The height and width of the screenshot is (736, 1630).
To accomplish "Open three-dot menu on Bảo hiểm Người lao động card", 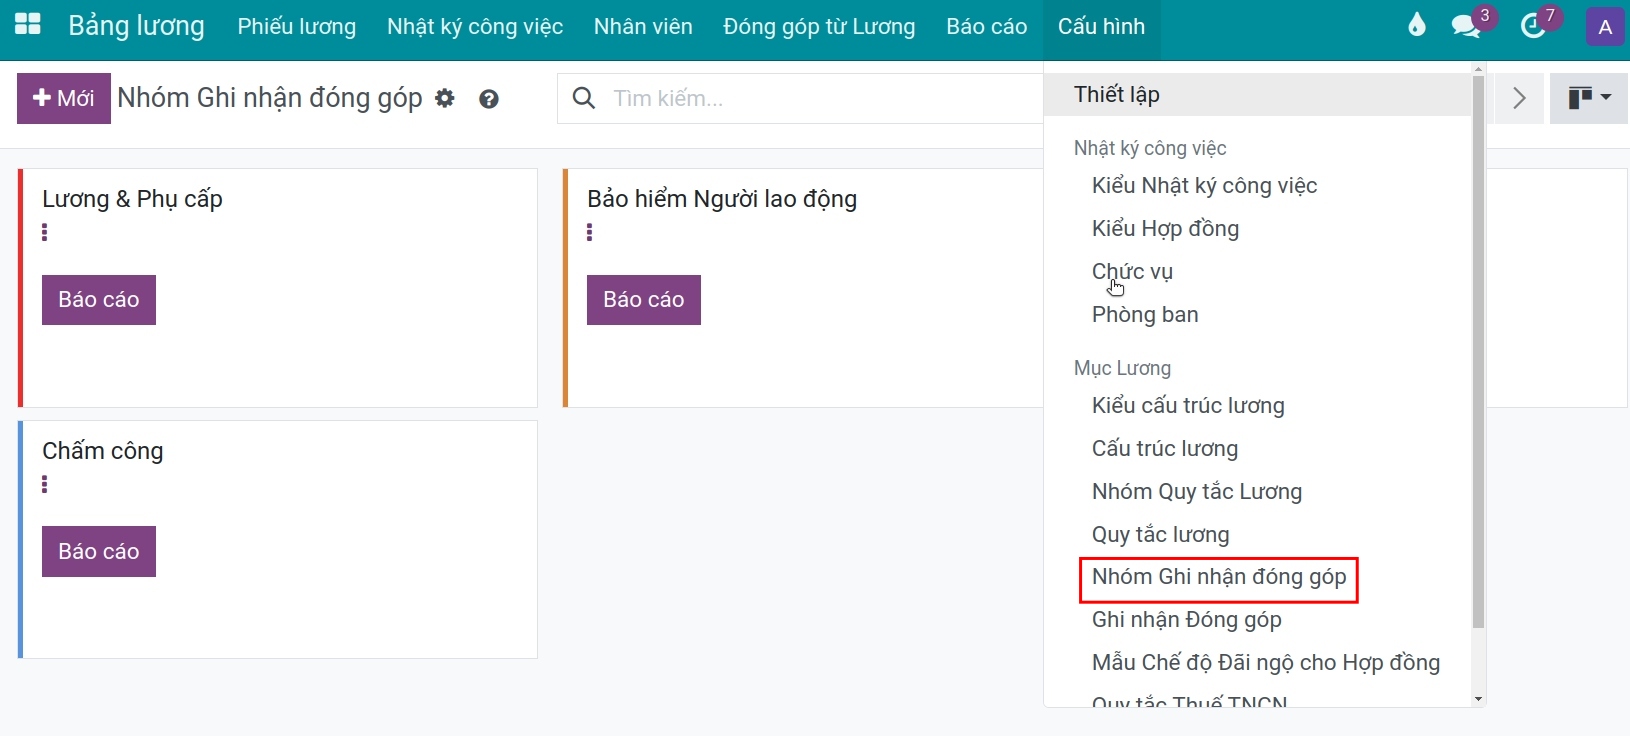I will (x=589, y=232).
